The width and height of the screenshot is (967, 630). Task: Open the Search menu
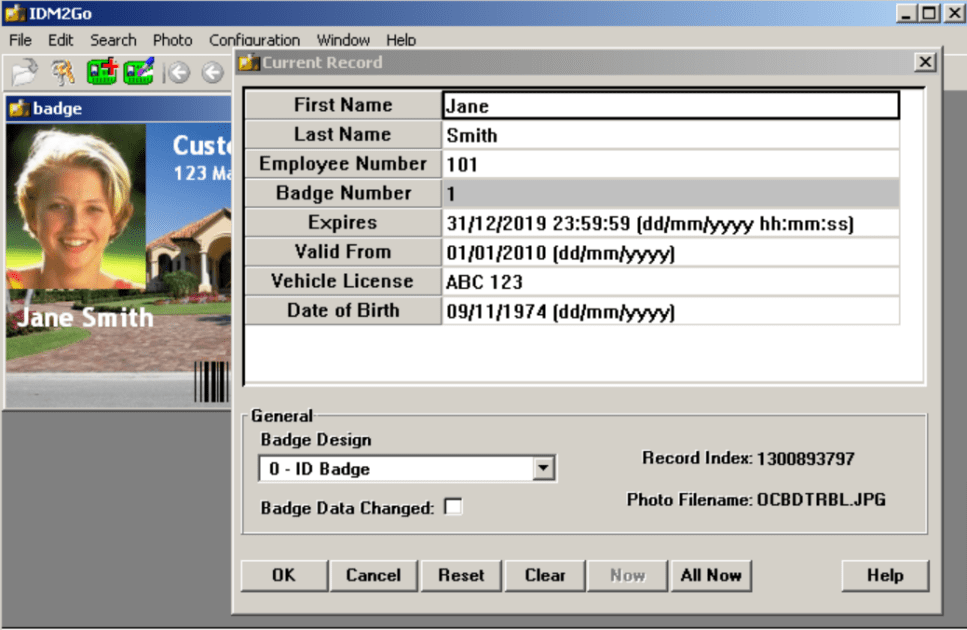(x=113, y=40)
